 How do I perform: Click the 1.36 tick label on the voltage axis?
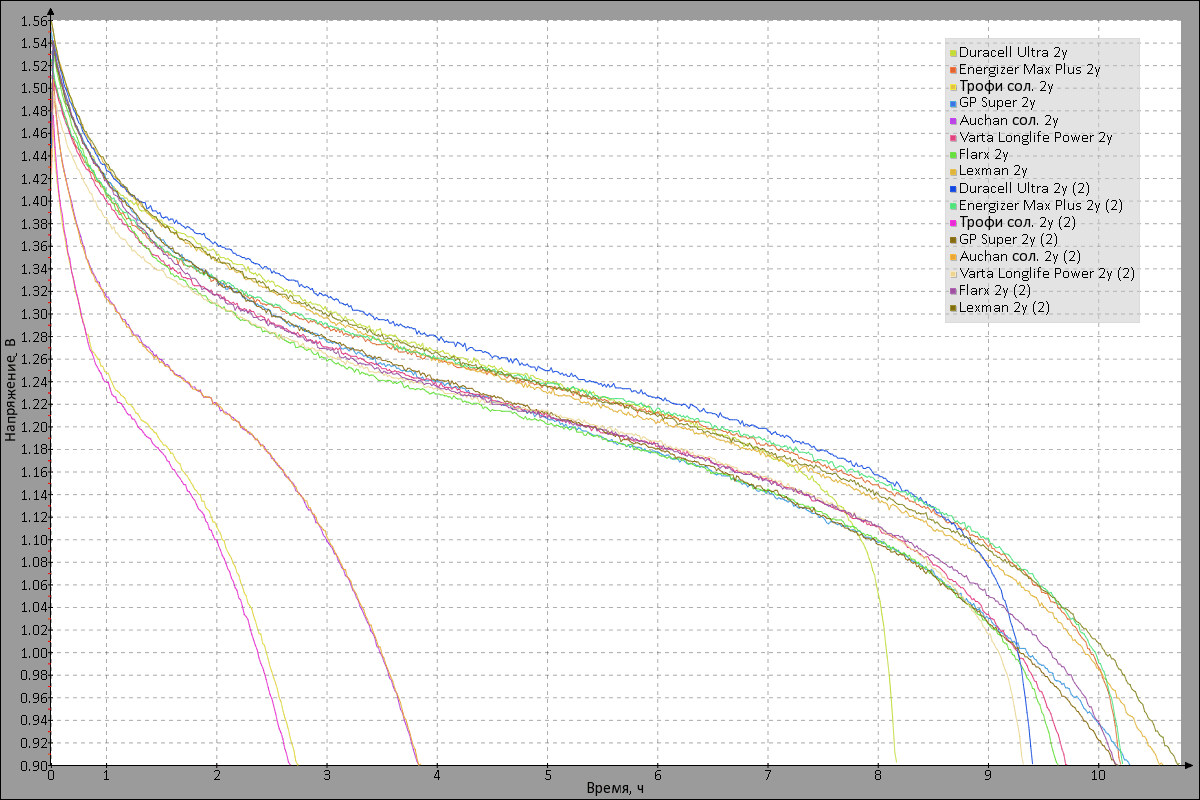click(x=33, y=246)
